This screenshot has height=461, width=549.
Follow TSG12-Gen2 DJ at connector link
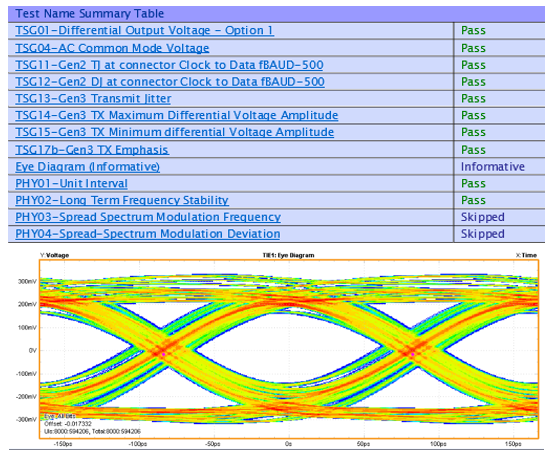170,82
